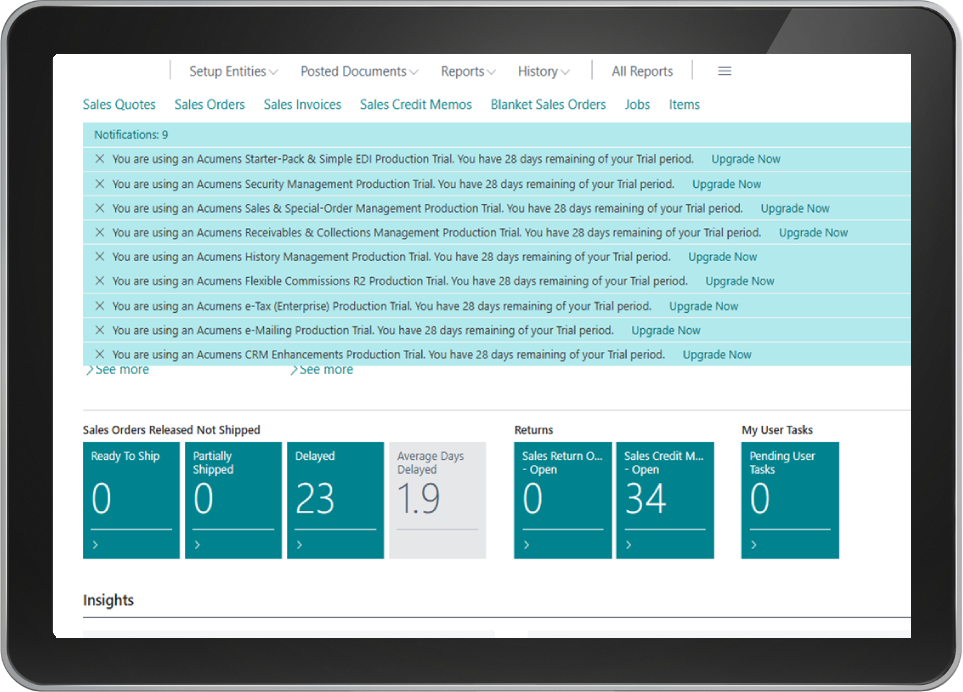Open the Jobs list
963x692 pixels.
[x=637, y=104]
